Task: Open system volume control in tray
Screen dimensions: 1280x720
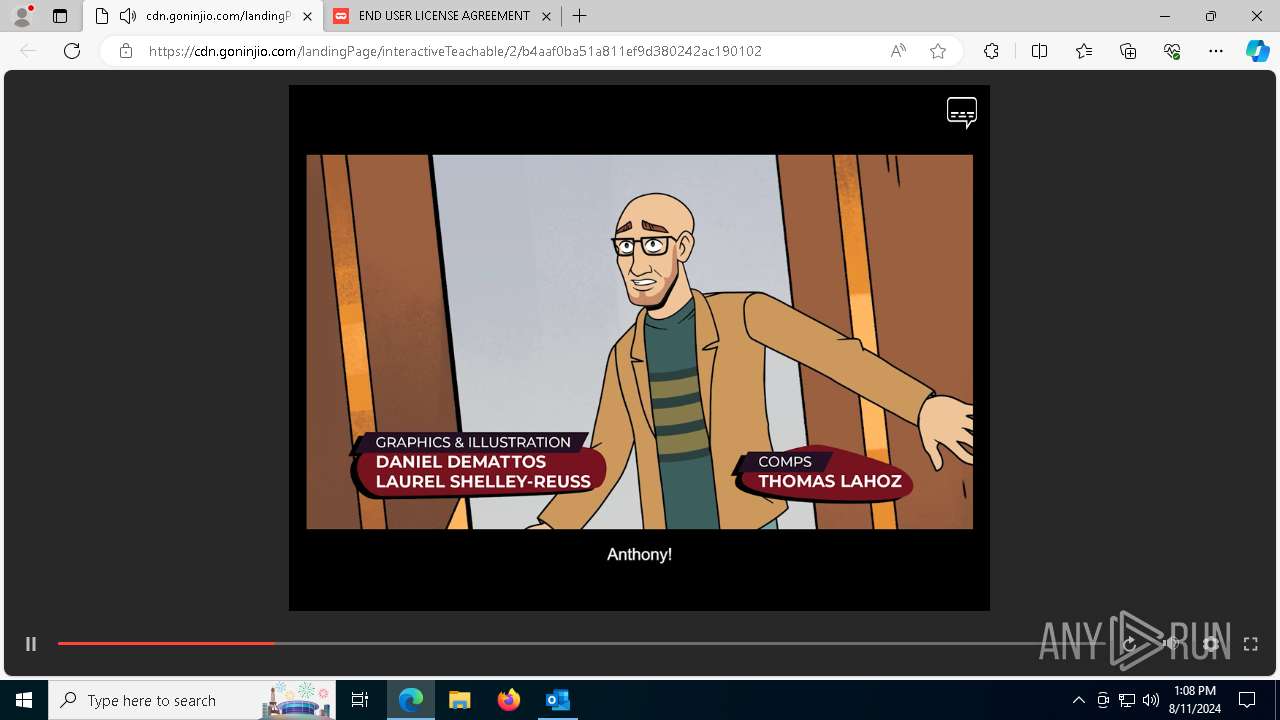Action: point(1151,700)
